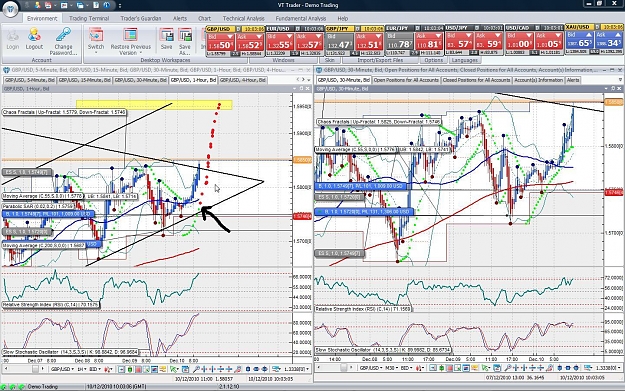The width and height of the screenshot is (625, 391).
Task: Switch to GBP/USD, 4-Hour, Bid chart tab
Action: (243, 80)
